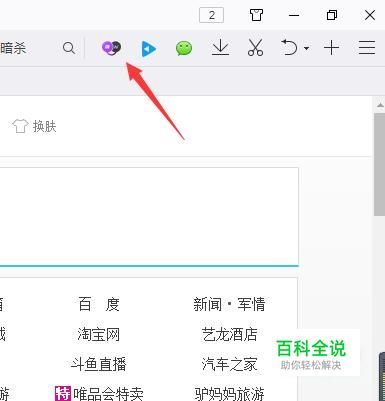The width and height of the screenshot is (385, 401).
Task: Click the plus add-extension icon
Action: point(331,48)
